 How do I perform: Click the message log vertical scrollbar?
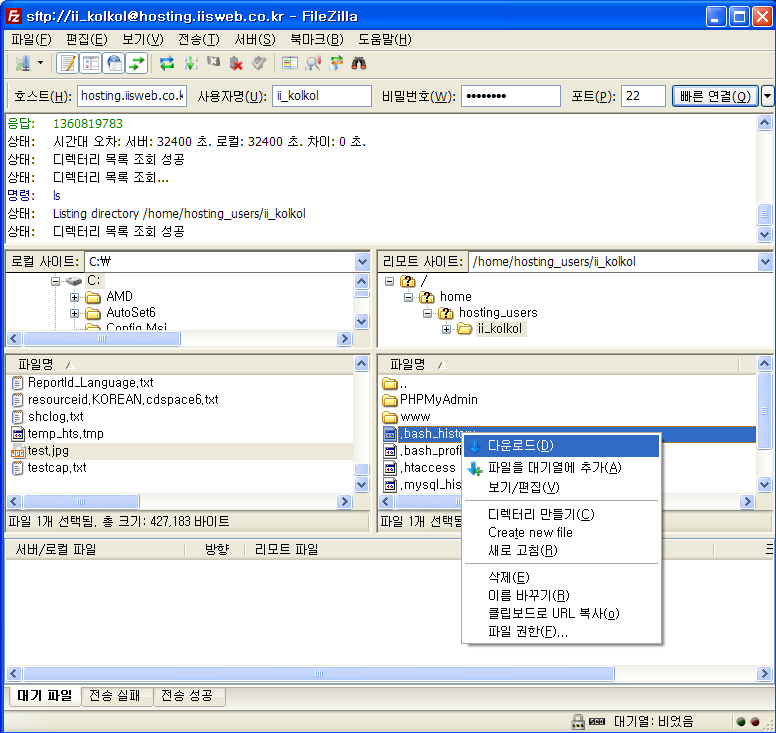pyautogui.click(x=764, y=178)
